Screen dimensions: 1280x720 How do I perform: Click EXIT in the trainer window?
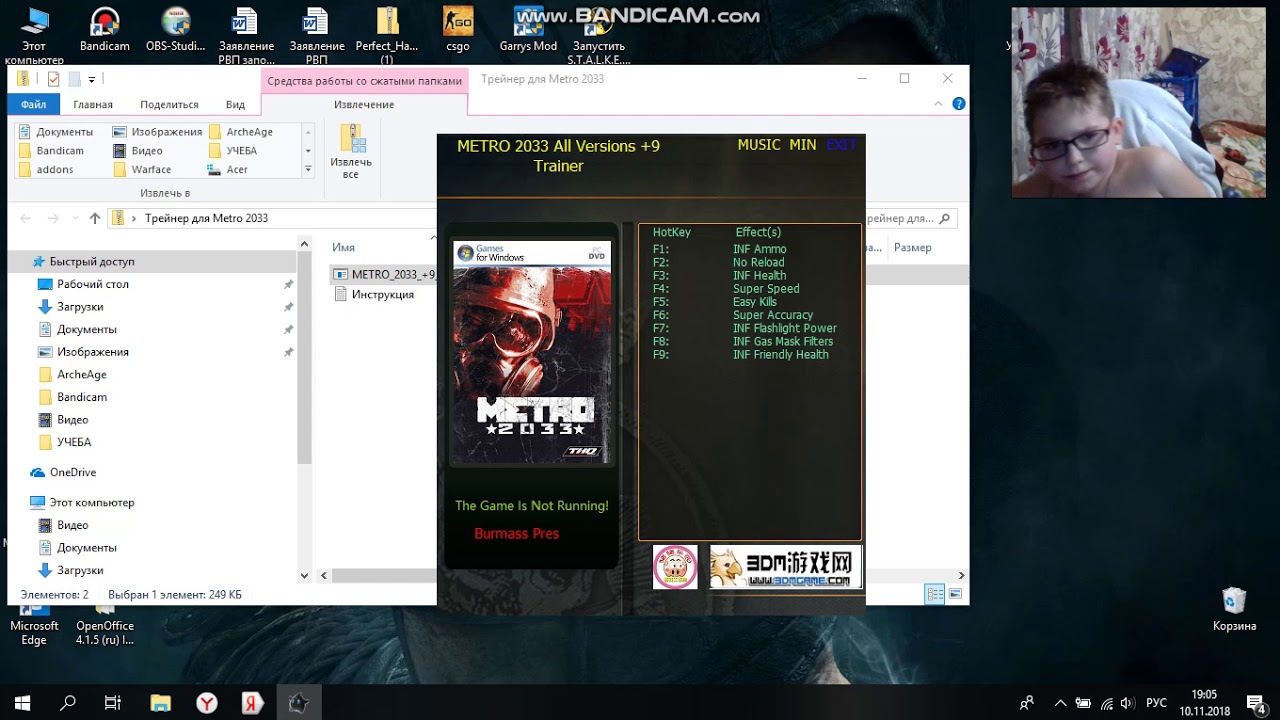pos(841,145)
